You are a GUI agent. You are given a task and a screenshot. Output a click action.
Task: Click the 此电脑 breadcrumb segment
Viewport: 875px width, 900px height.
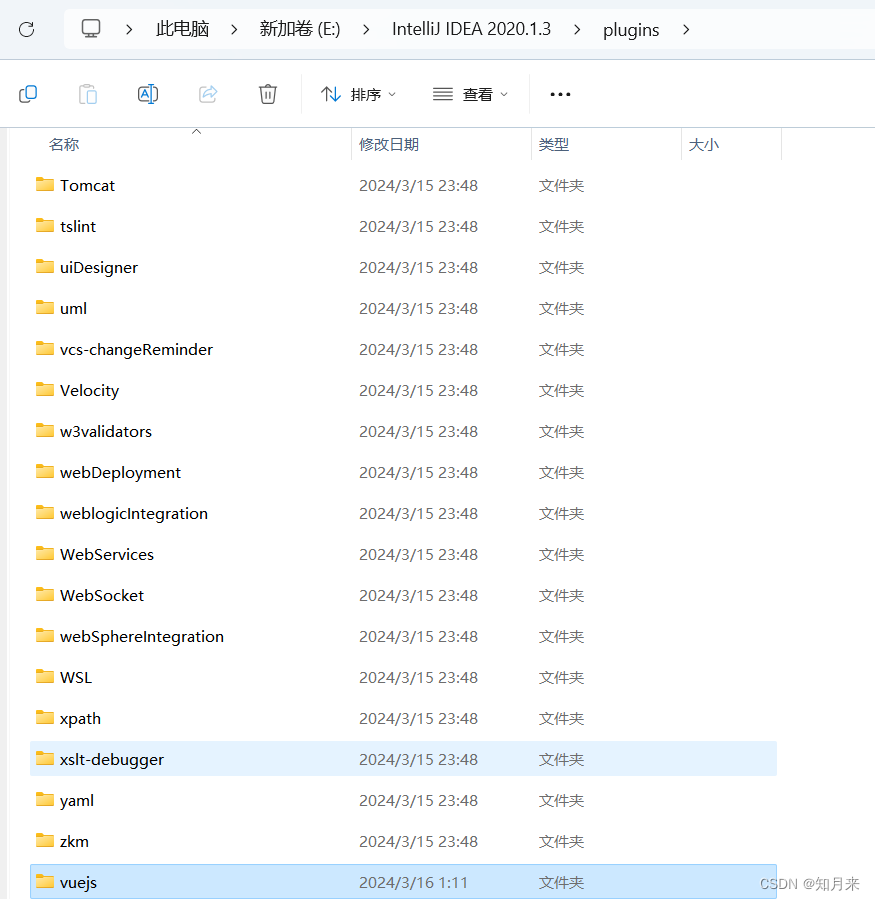click(x=183, y=29)
